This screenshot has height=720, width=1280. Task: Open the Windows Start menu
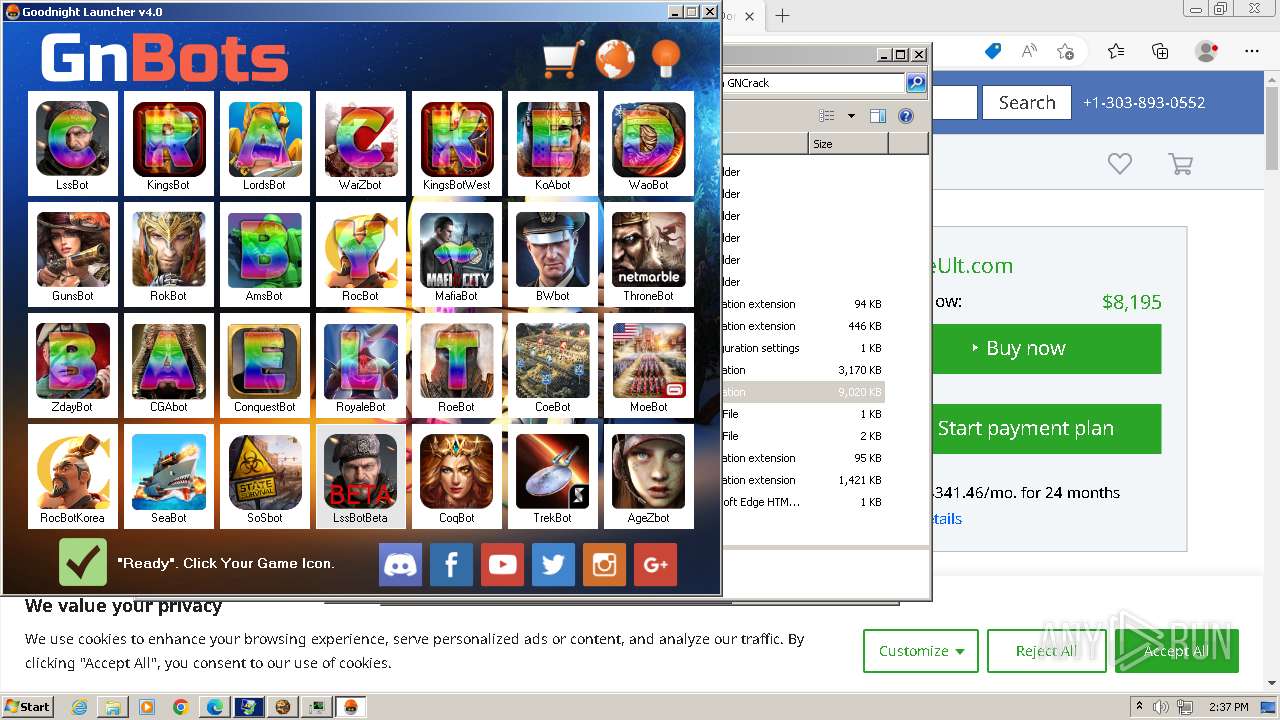(27, 706)
